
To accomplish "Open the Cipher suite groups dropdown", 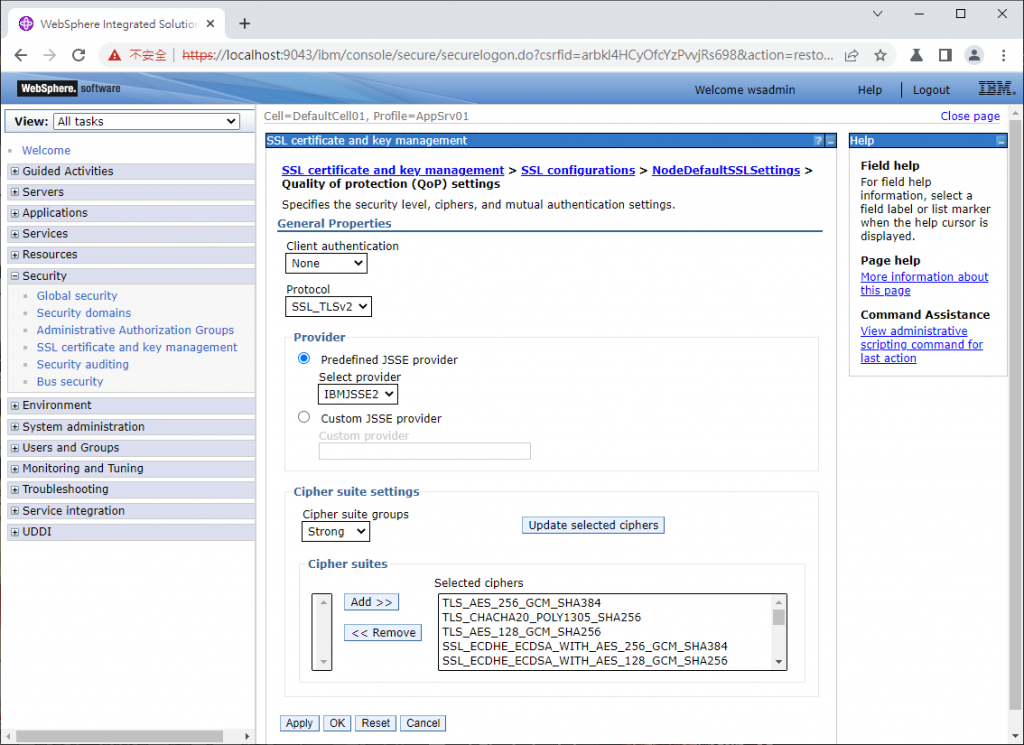I will tap(336, 531).
